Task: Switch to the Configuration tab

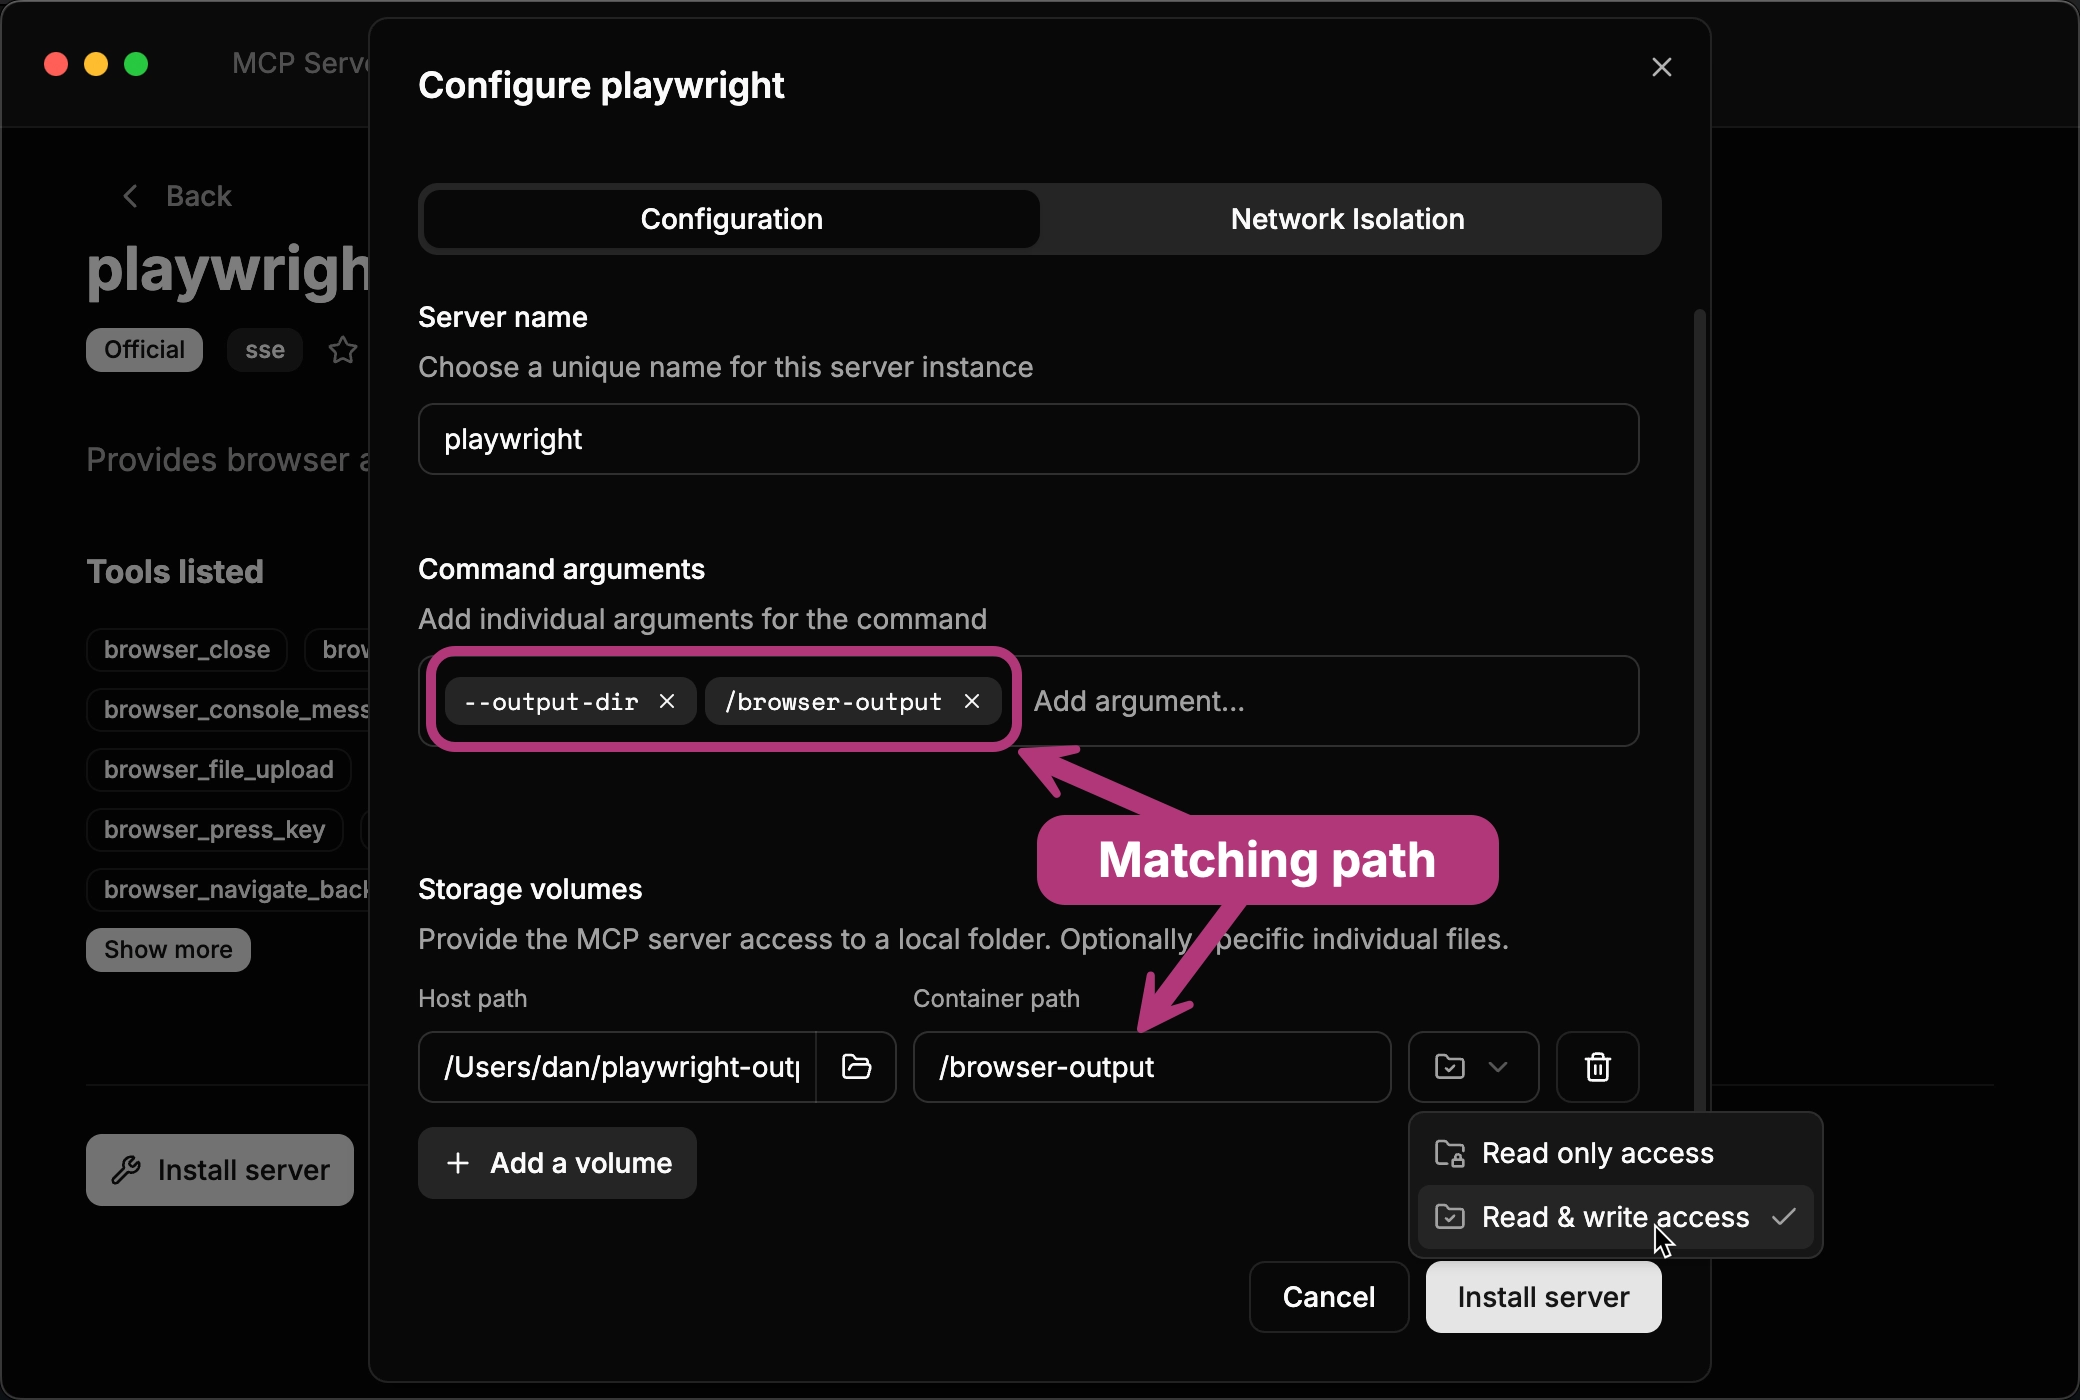Action: coord(731,219)
